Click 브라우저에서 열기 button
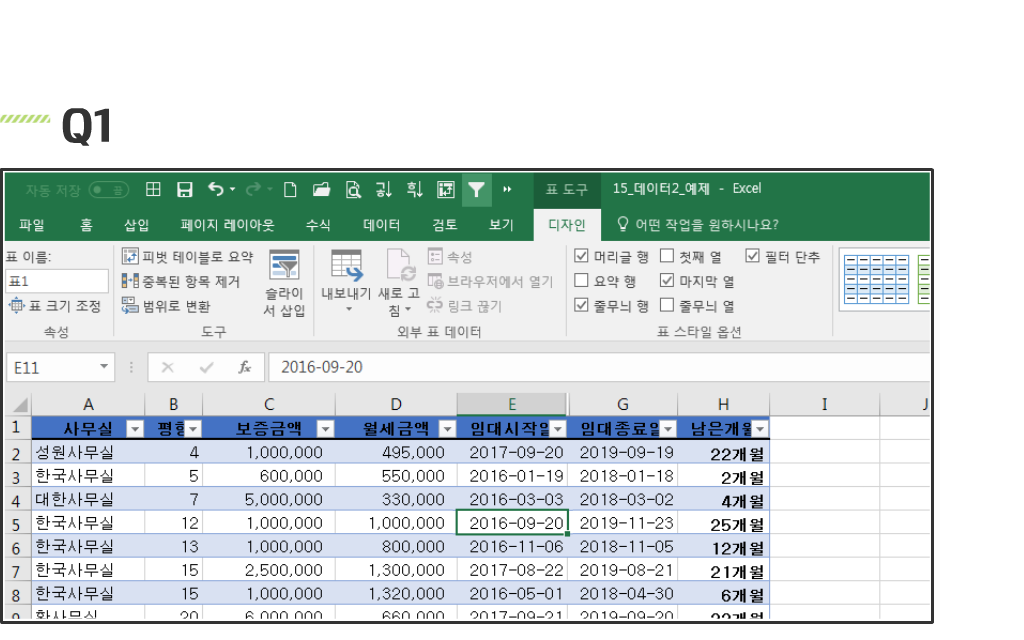 coord(490,281)
